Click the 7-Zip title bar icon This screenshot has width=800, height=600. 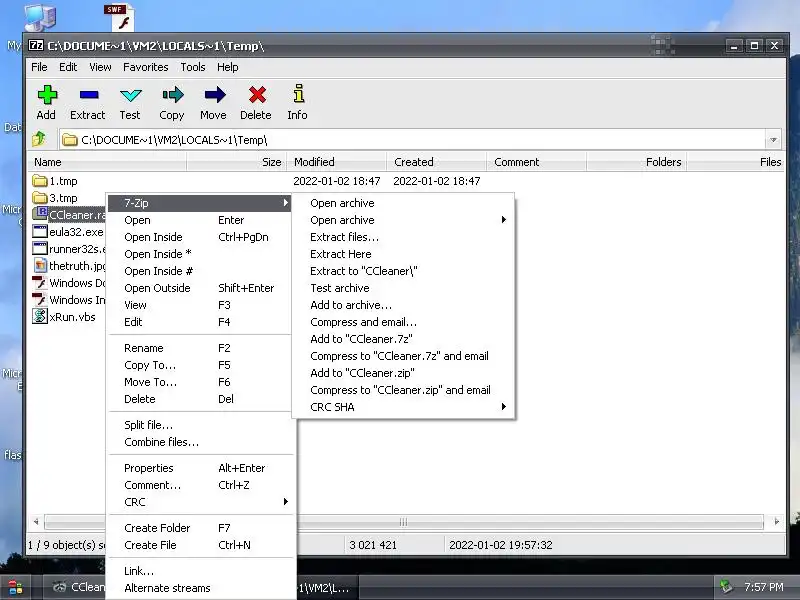tap(36, 45)
